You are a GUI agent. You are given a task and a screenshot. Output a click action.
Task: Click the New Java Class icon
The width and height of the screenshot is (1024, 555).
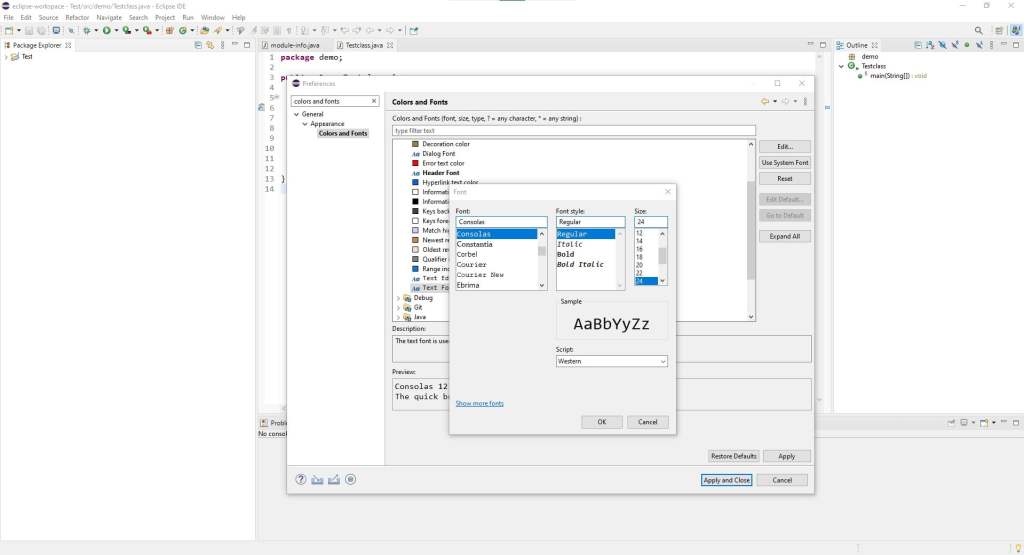[183, 30]
